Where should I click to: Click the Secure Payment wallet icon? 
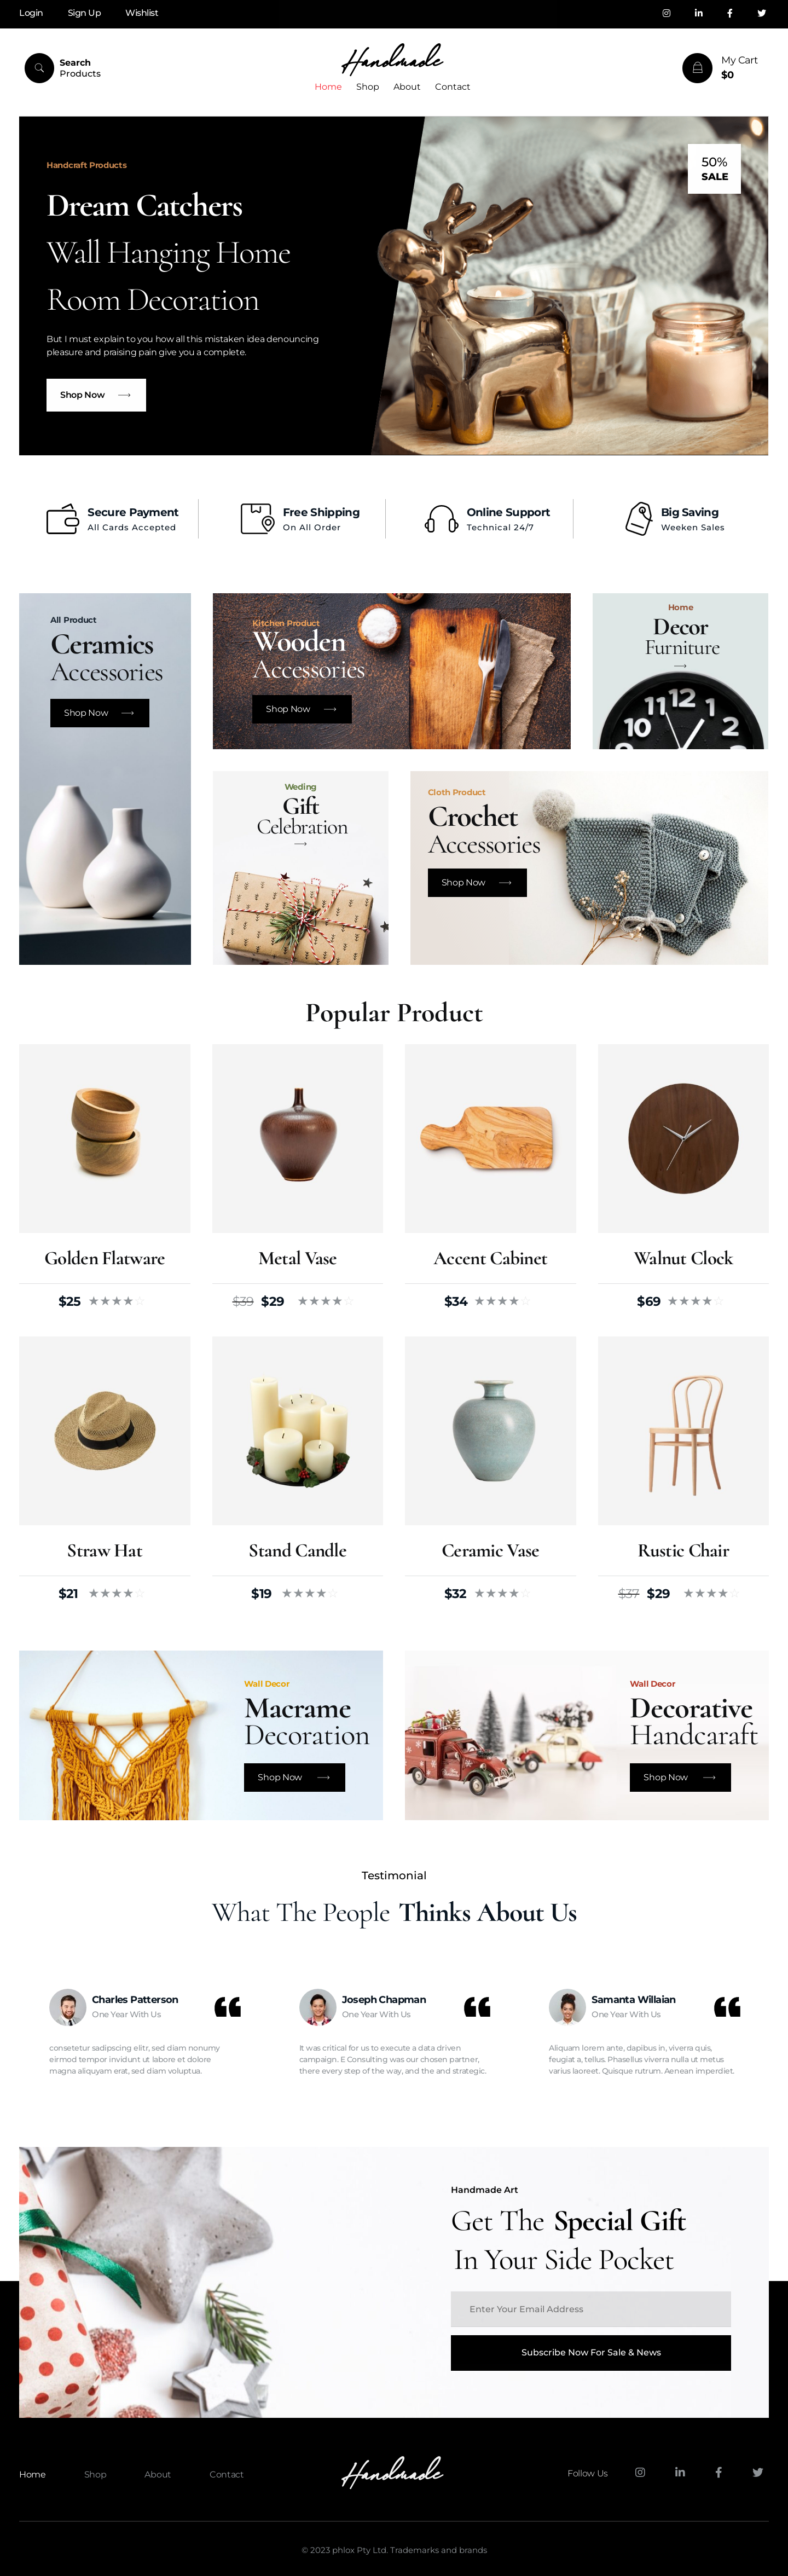point(62,519)
